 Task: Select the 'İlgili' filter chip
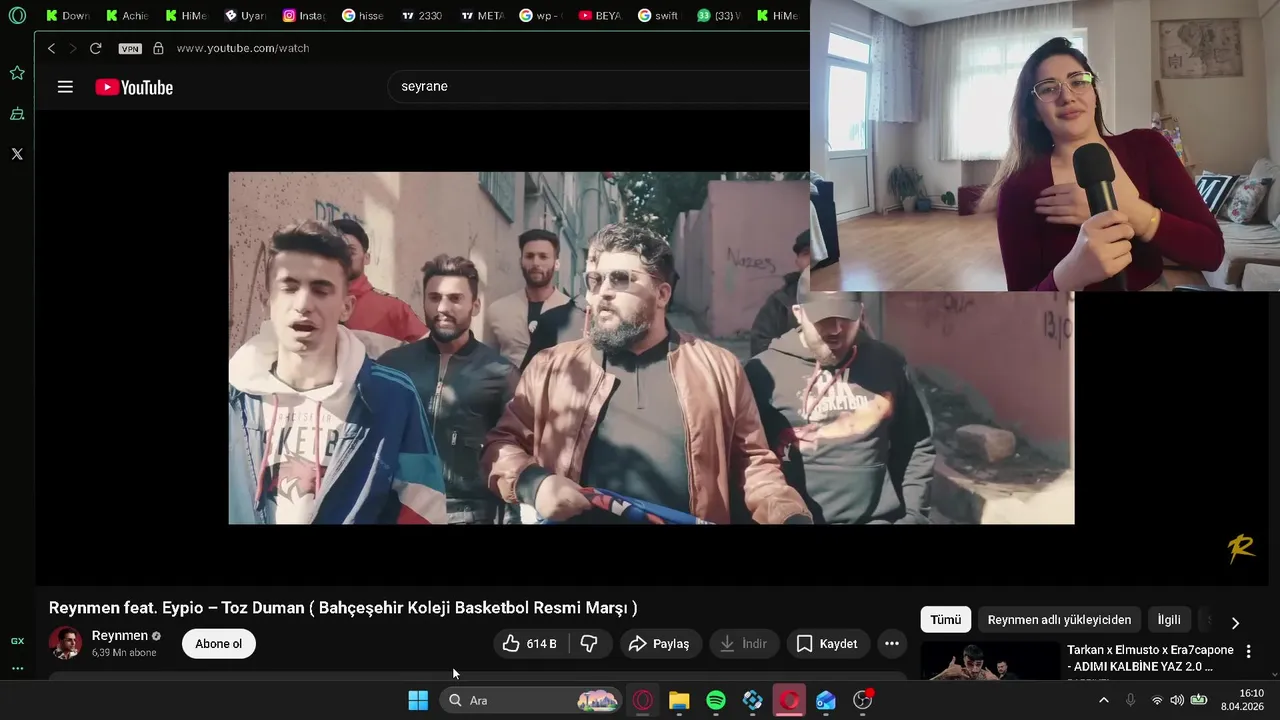point(1169,620)
